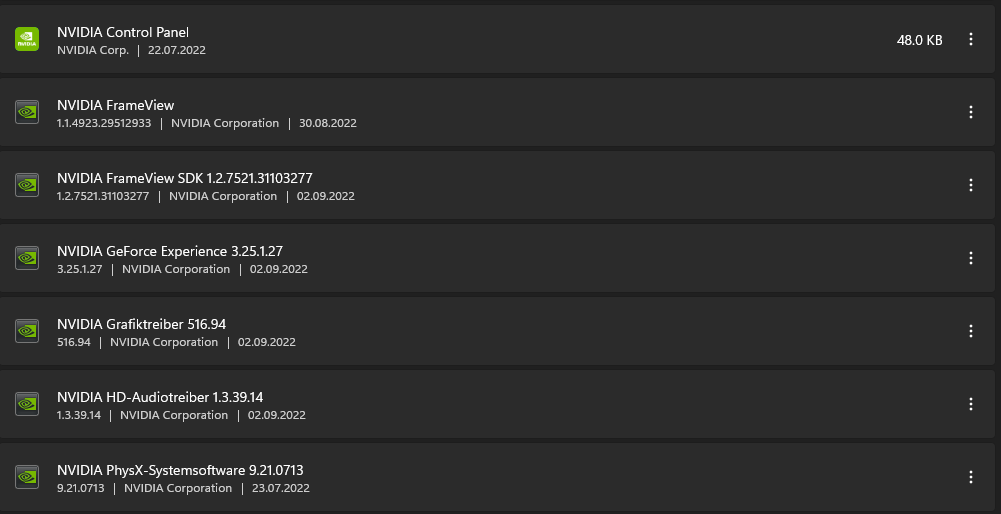Select the NVIDIA FrameView SDK 1.2.7521.31103277 title

(x=184, y=178)
